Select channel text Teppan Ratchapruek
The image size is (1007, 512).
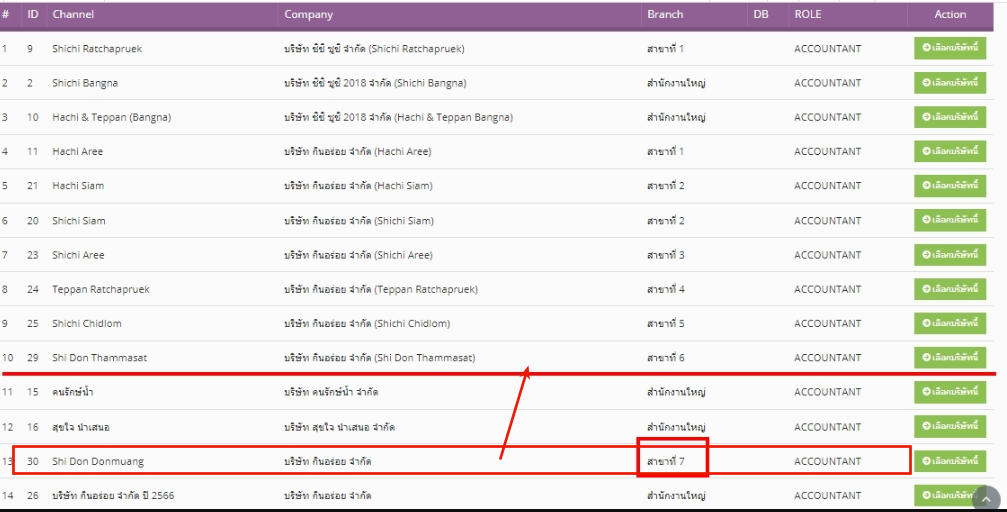(101, 289)
